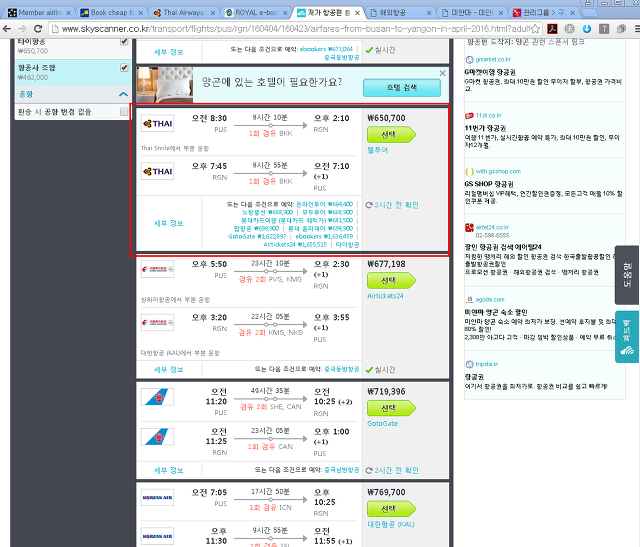Click the Thai logo on the 8:30 flight

[x=157, y=123]
